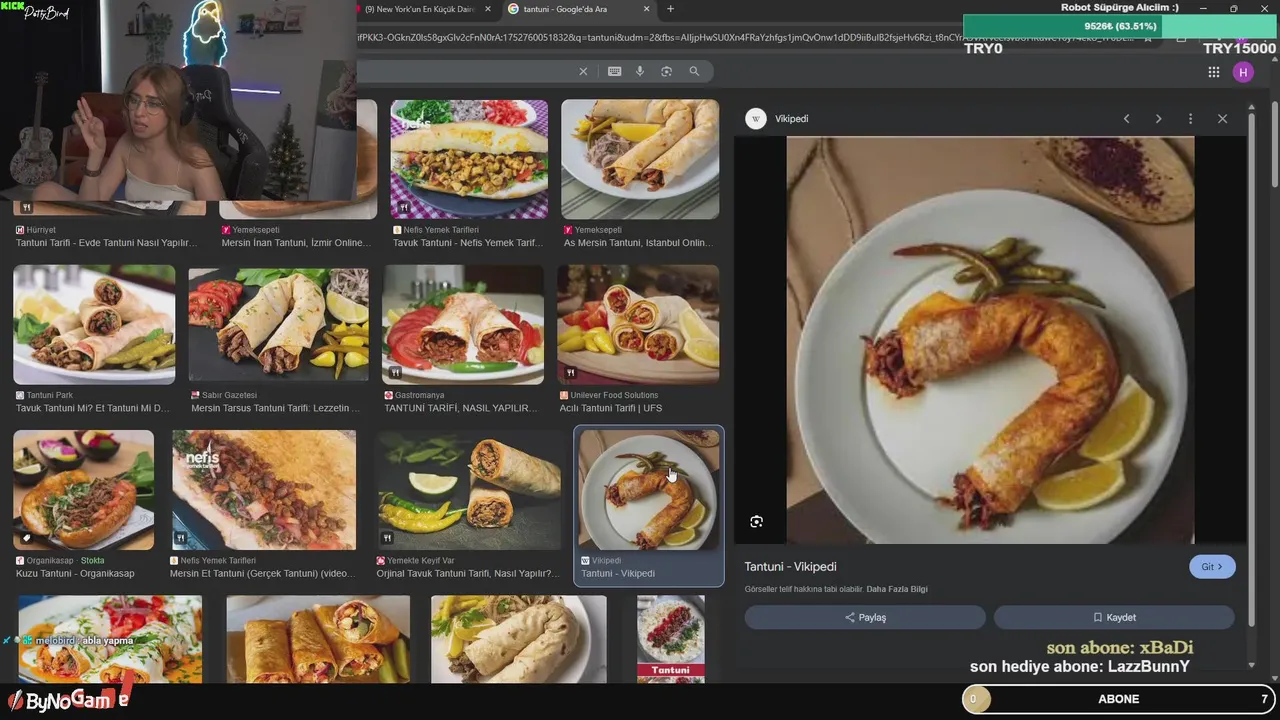Image resolution: width=1280 pixels, height=720 pixels.
Task: Click the Acılı Tantuni Tarifi | UFS caption
Action: [611, 408]
